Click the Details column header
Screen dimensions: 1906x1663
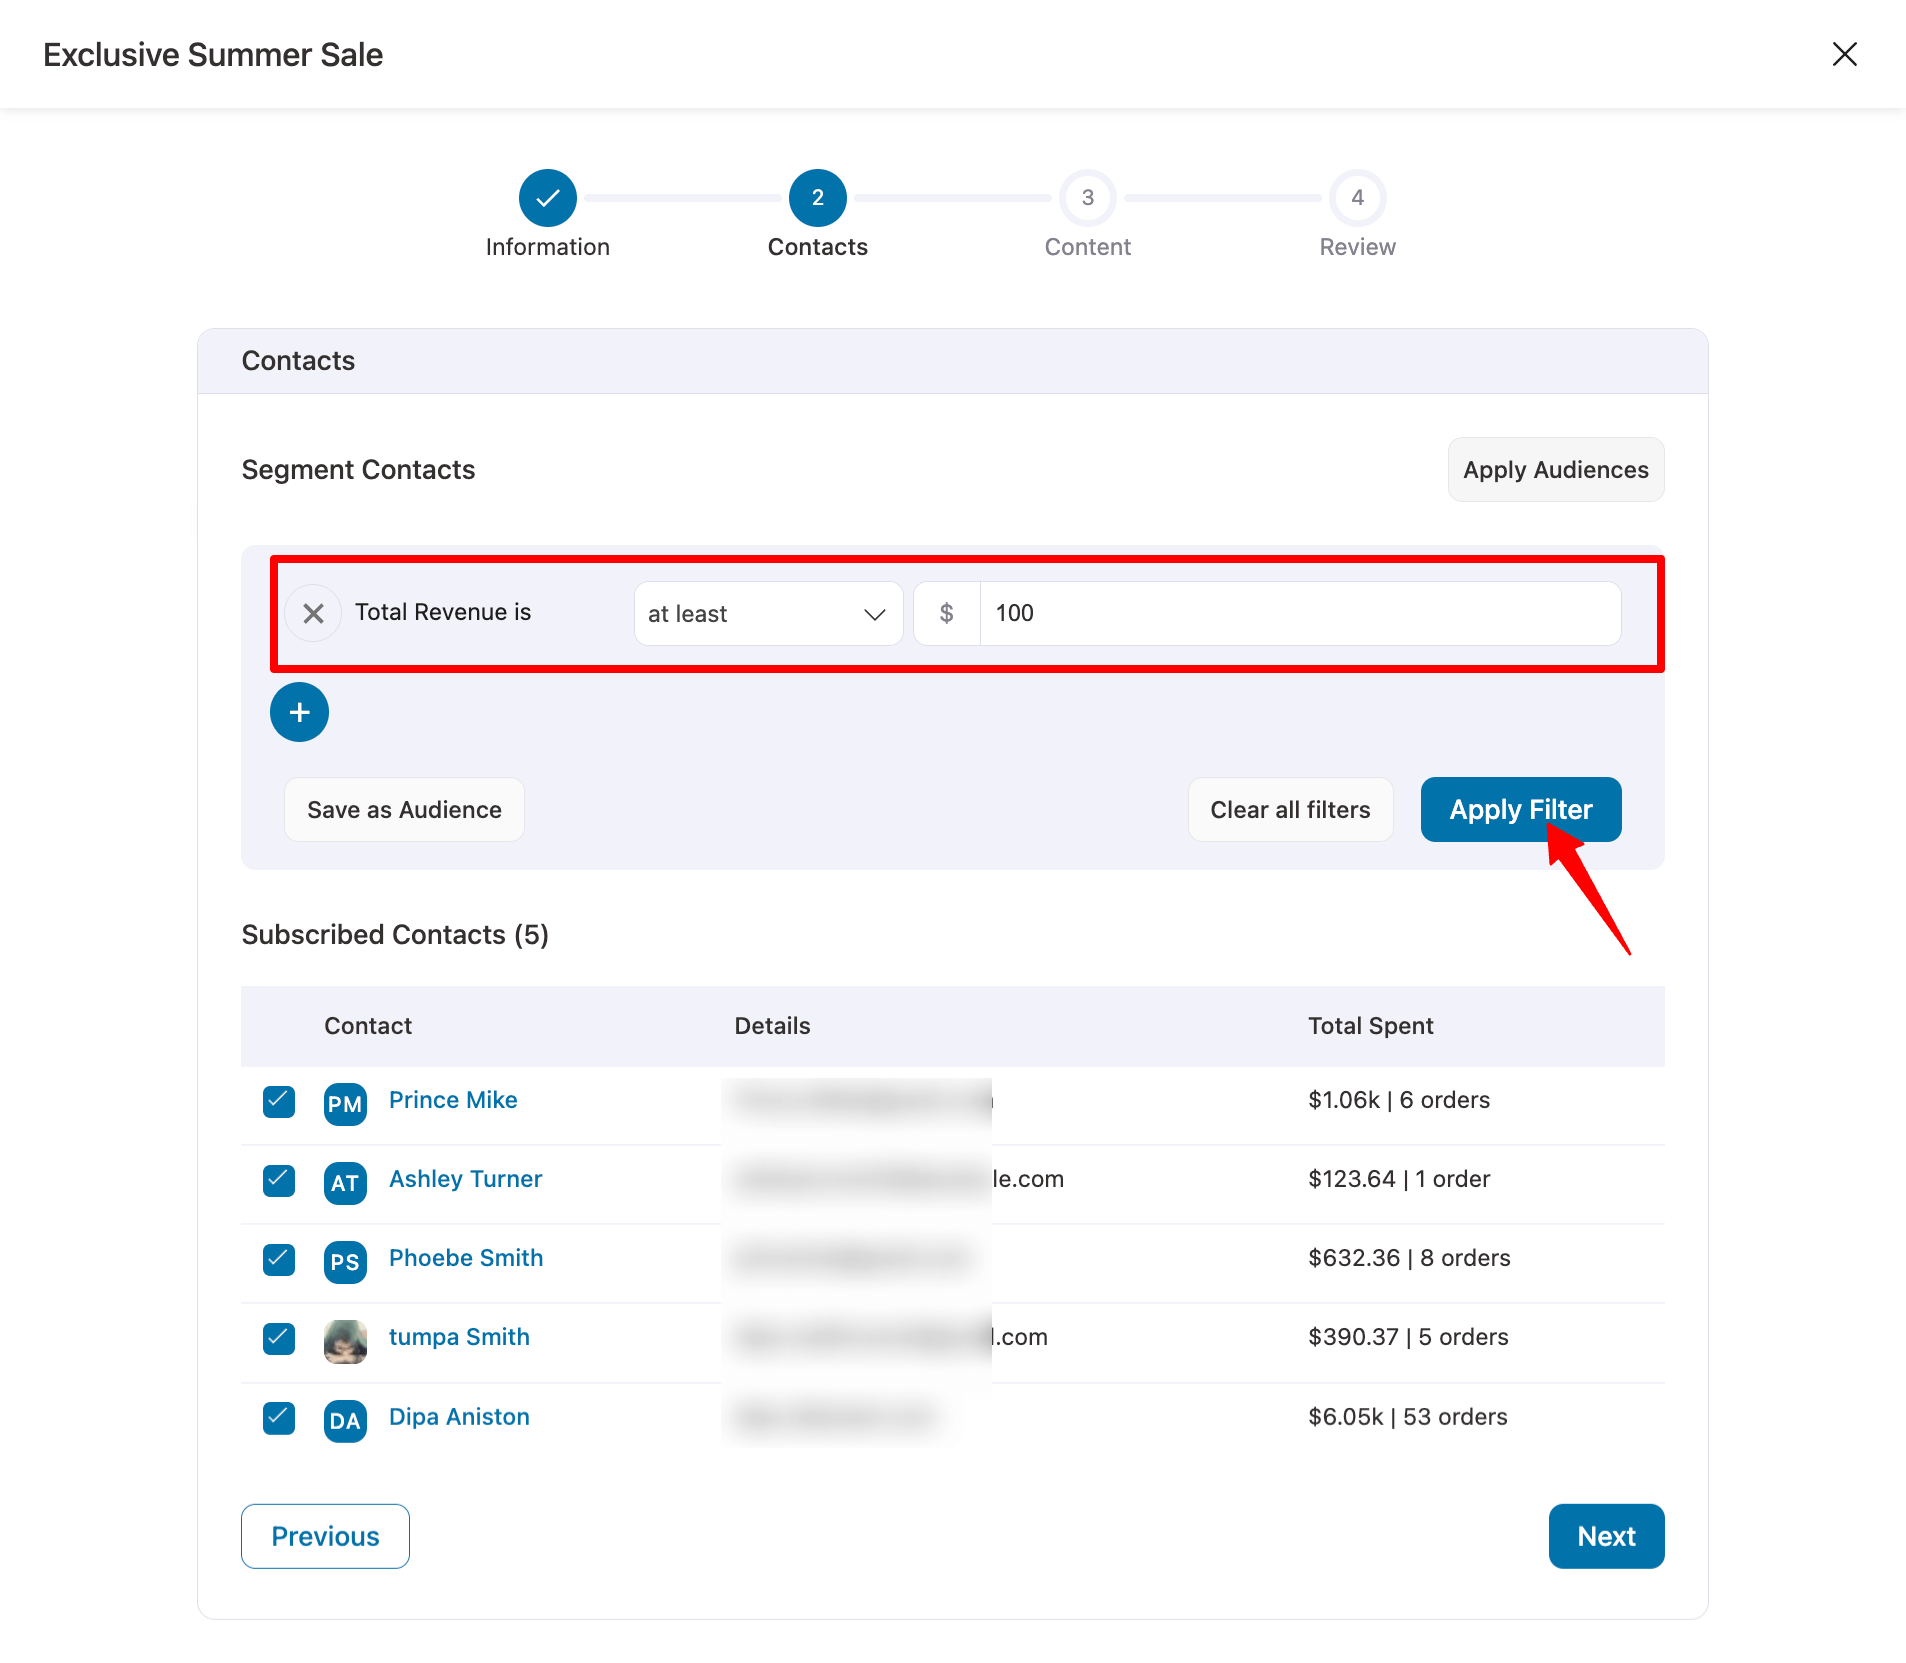772,1026
